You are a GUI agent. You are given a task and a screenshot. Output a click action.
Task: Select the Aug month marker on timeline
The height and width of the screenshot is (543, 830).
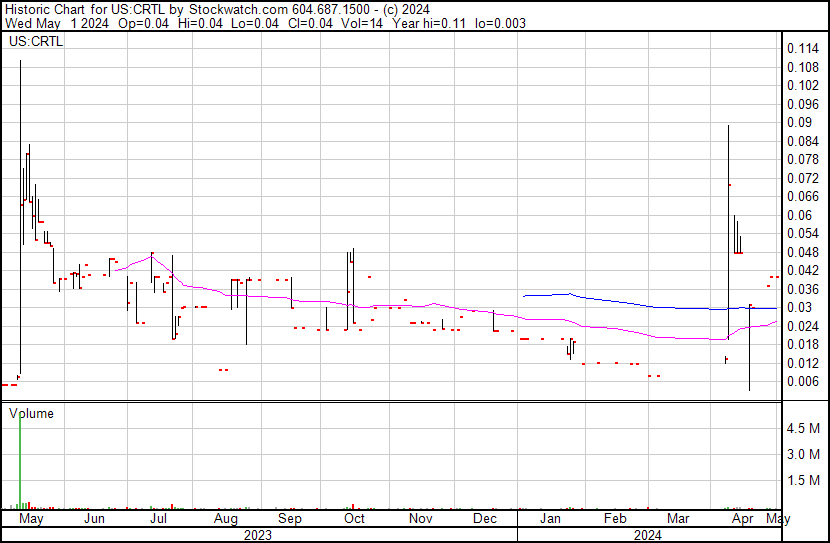(226, 519)
